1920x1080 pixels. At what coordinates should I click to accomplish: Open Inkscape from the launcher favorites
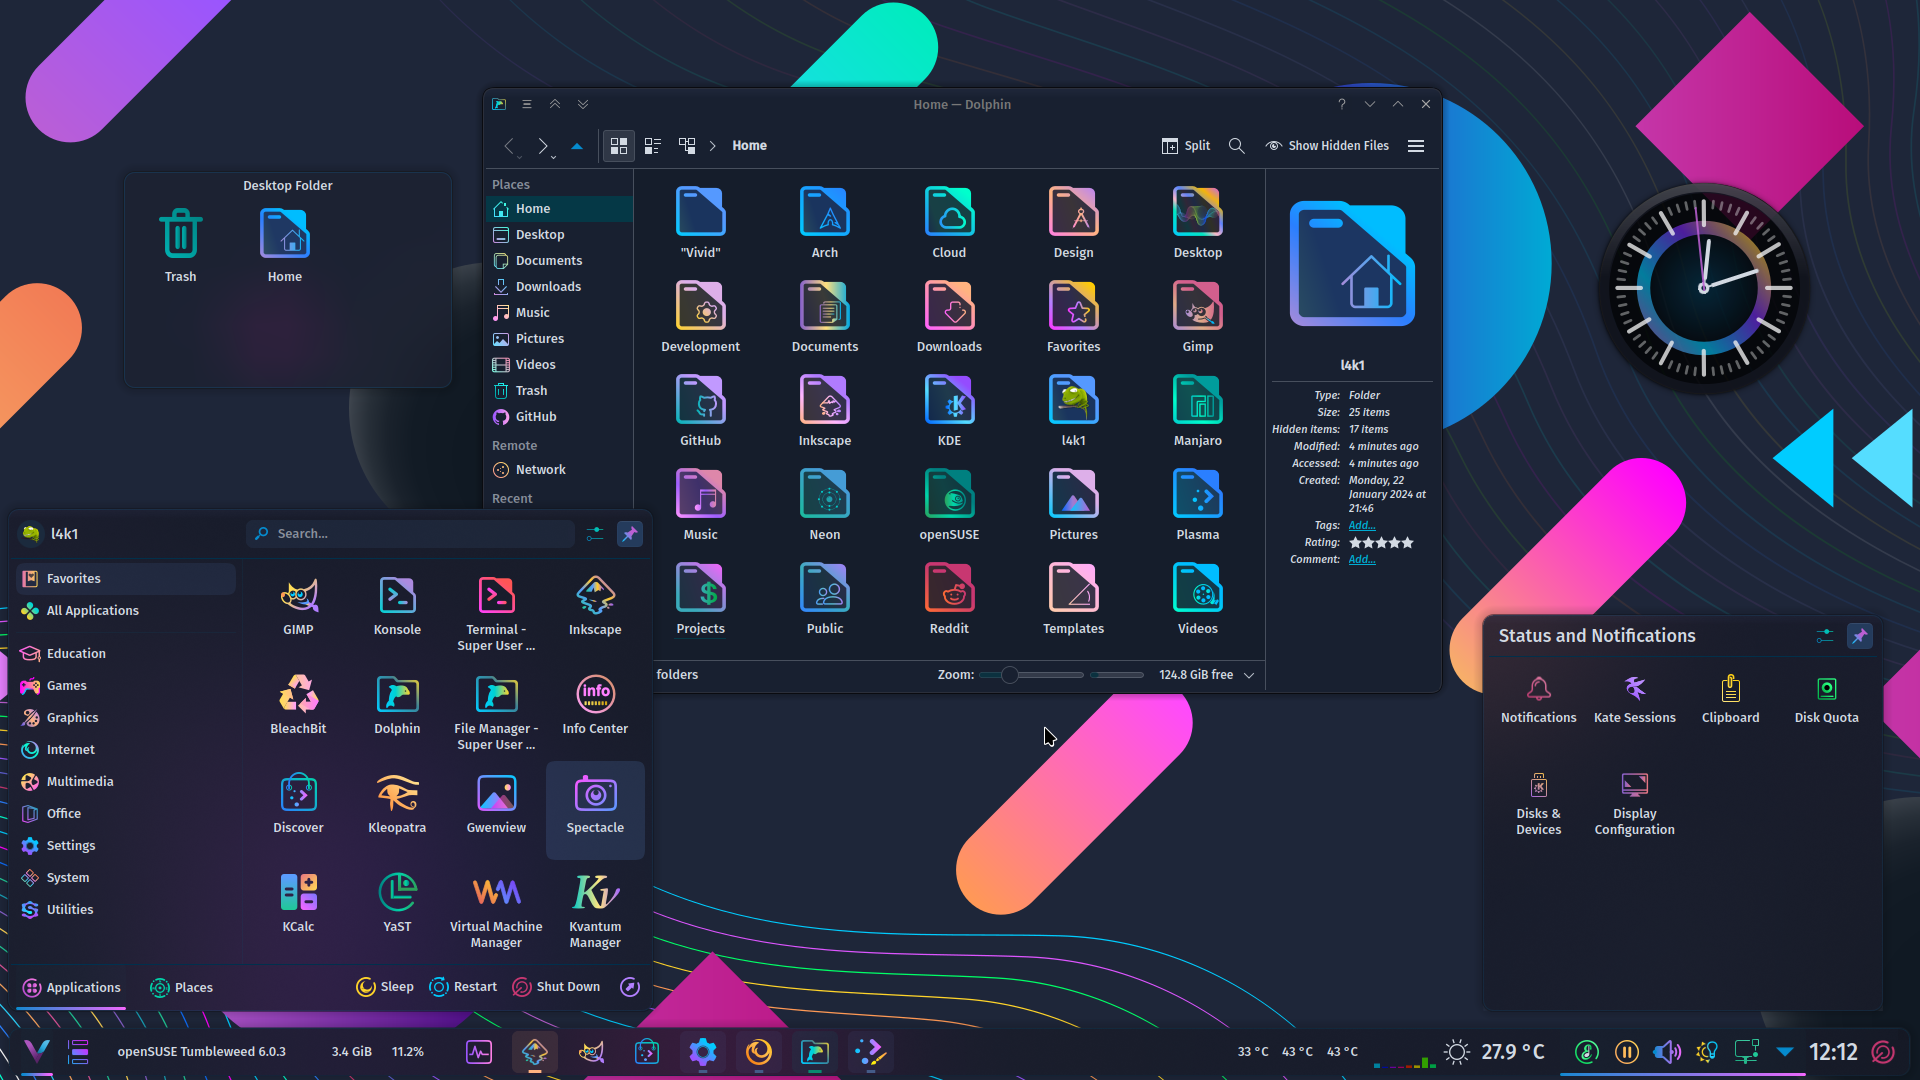pyautogui.click(x=595, y=607)
